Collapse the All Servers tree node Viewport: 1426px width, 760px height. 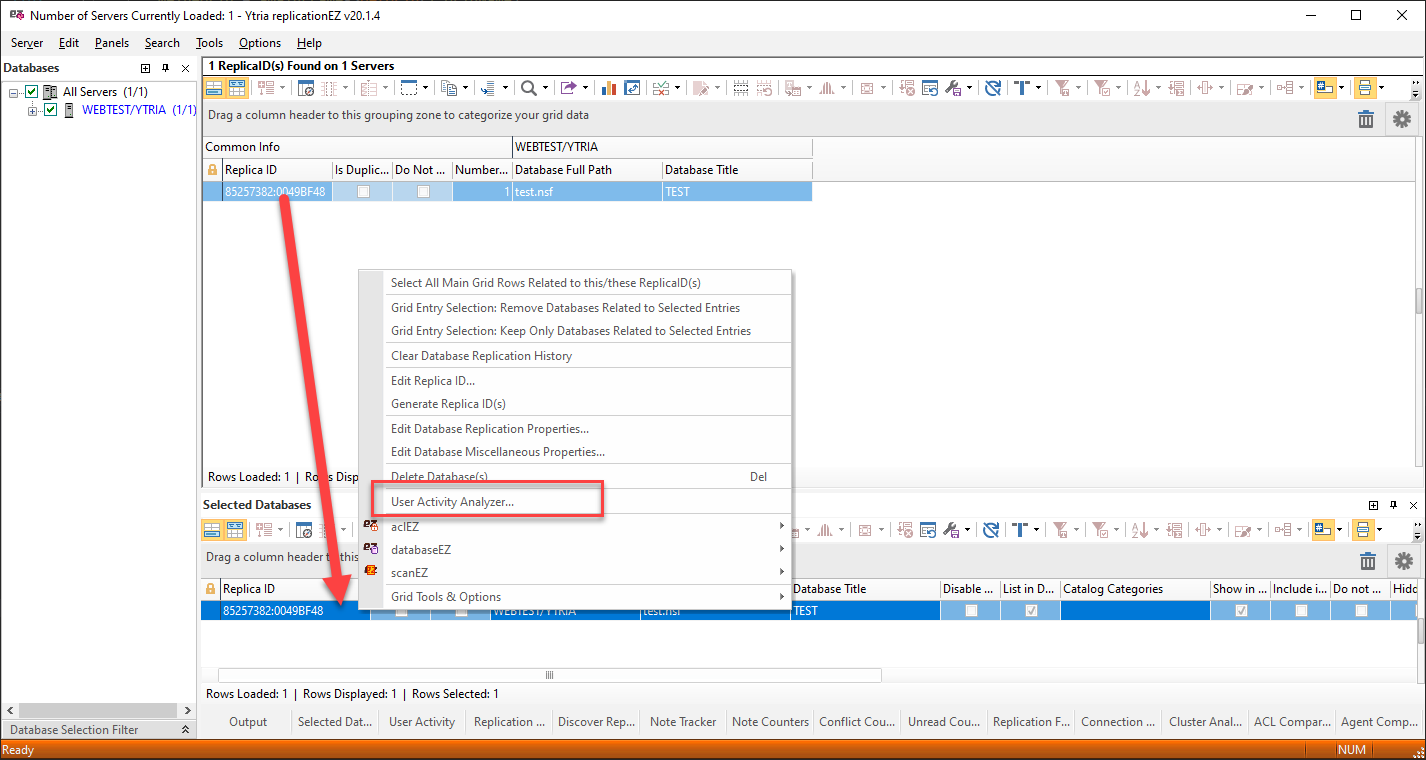[14, 92]
